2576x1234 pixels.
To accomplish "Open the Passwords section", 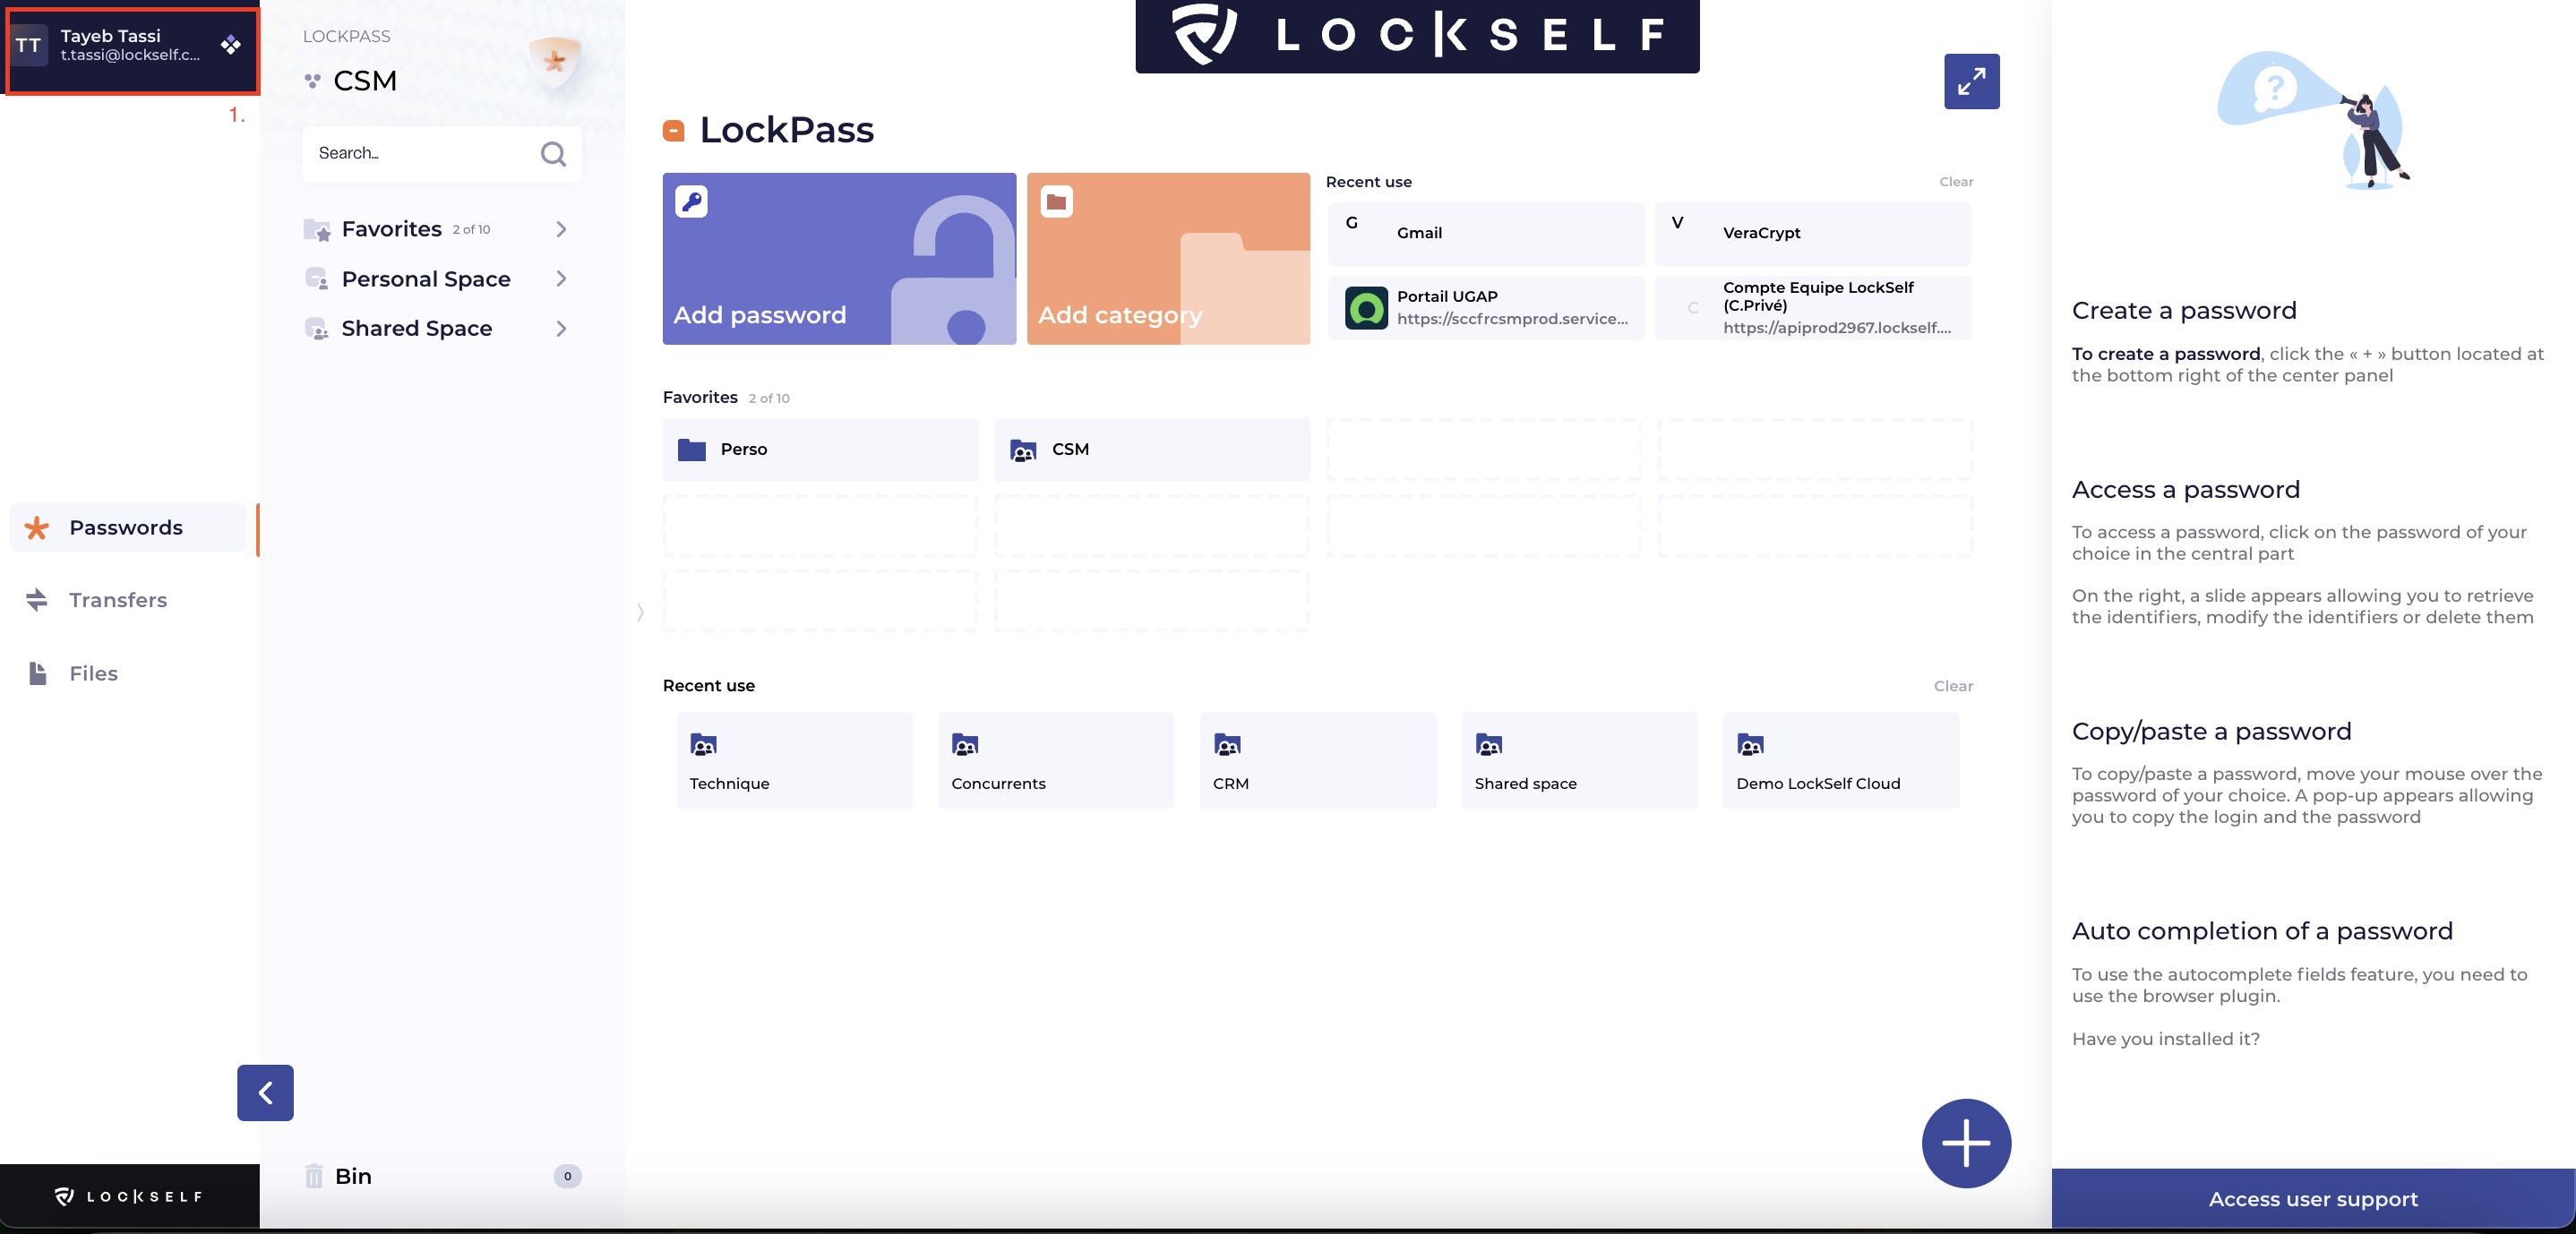I will point(128,528).
